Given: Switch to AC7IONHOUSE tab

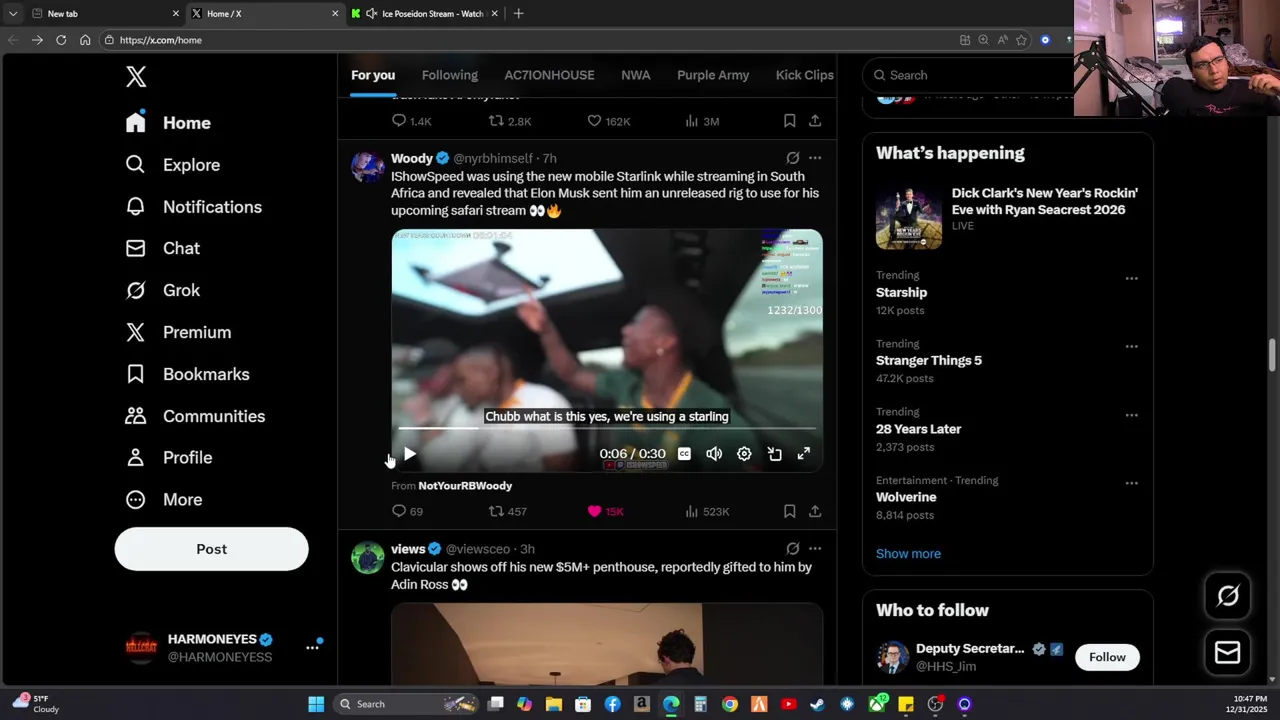Looking at the screenshot, I should pos(549,75).
